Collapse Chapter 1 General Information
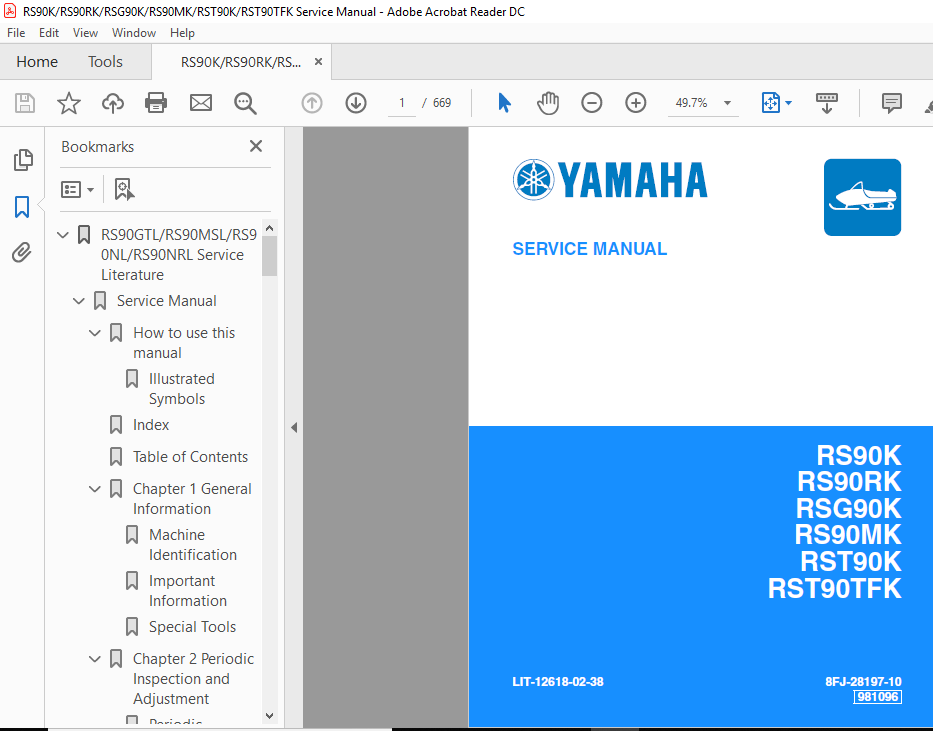933x731 pixels. pyautogui.click(x=95, y=489)
